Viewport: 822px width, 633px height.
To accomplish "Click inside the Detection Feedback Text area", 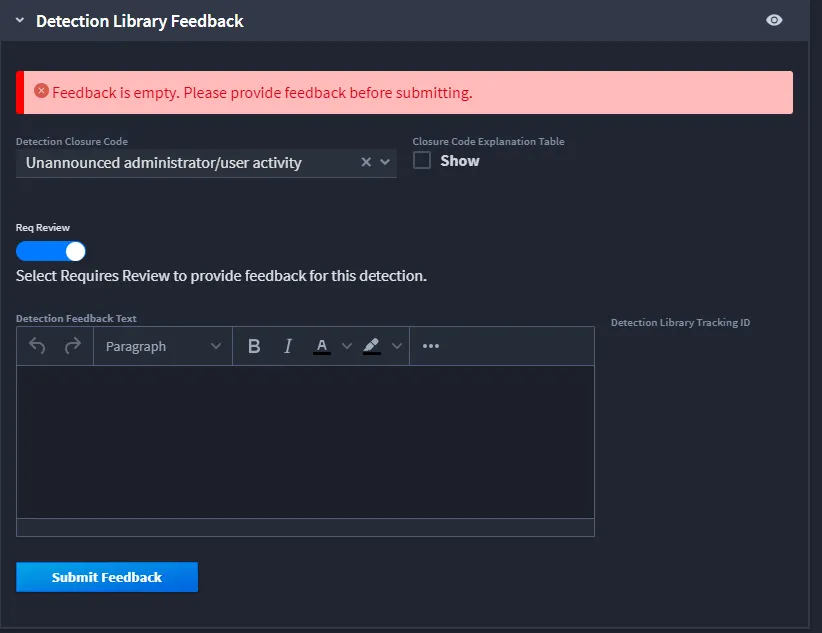I will click(x=306, y=442).
